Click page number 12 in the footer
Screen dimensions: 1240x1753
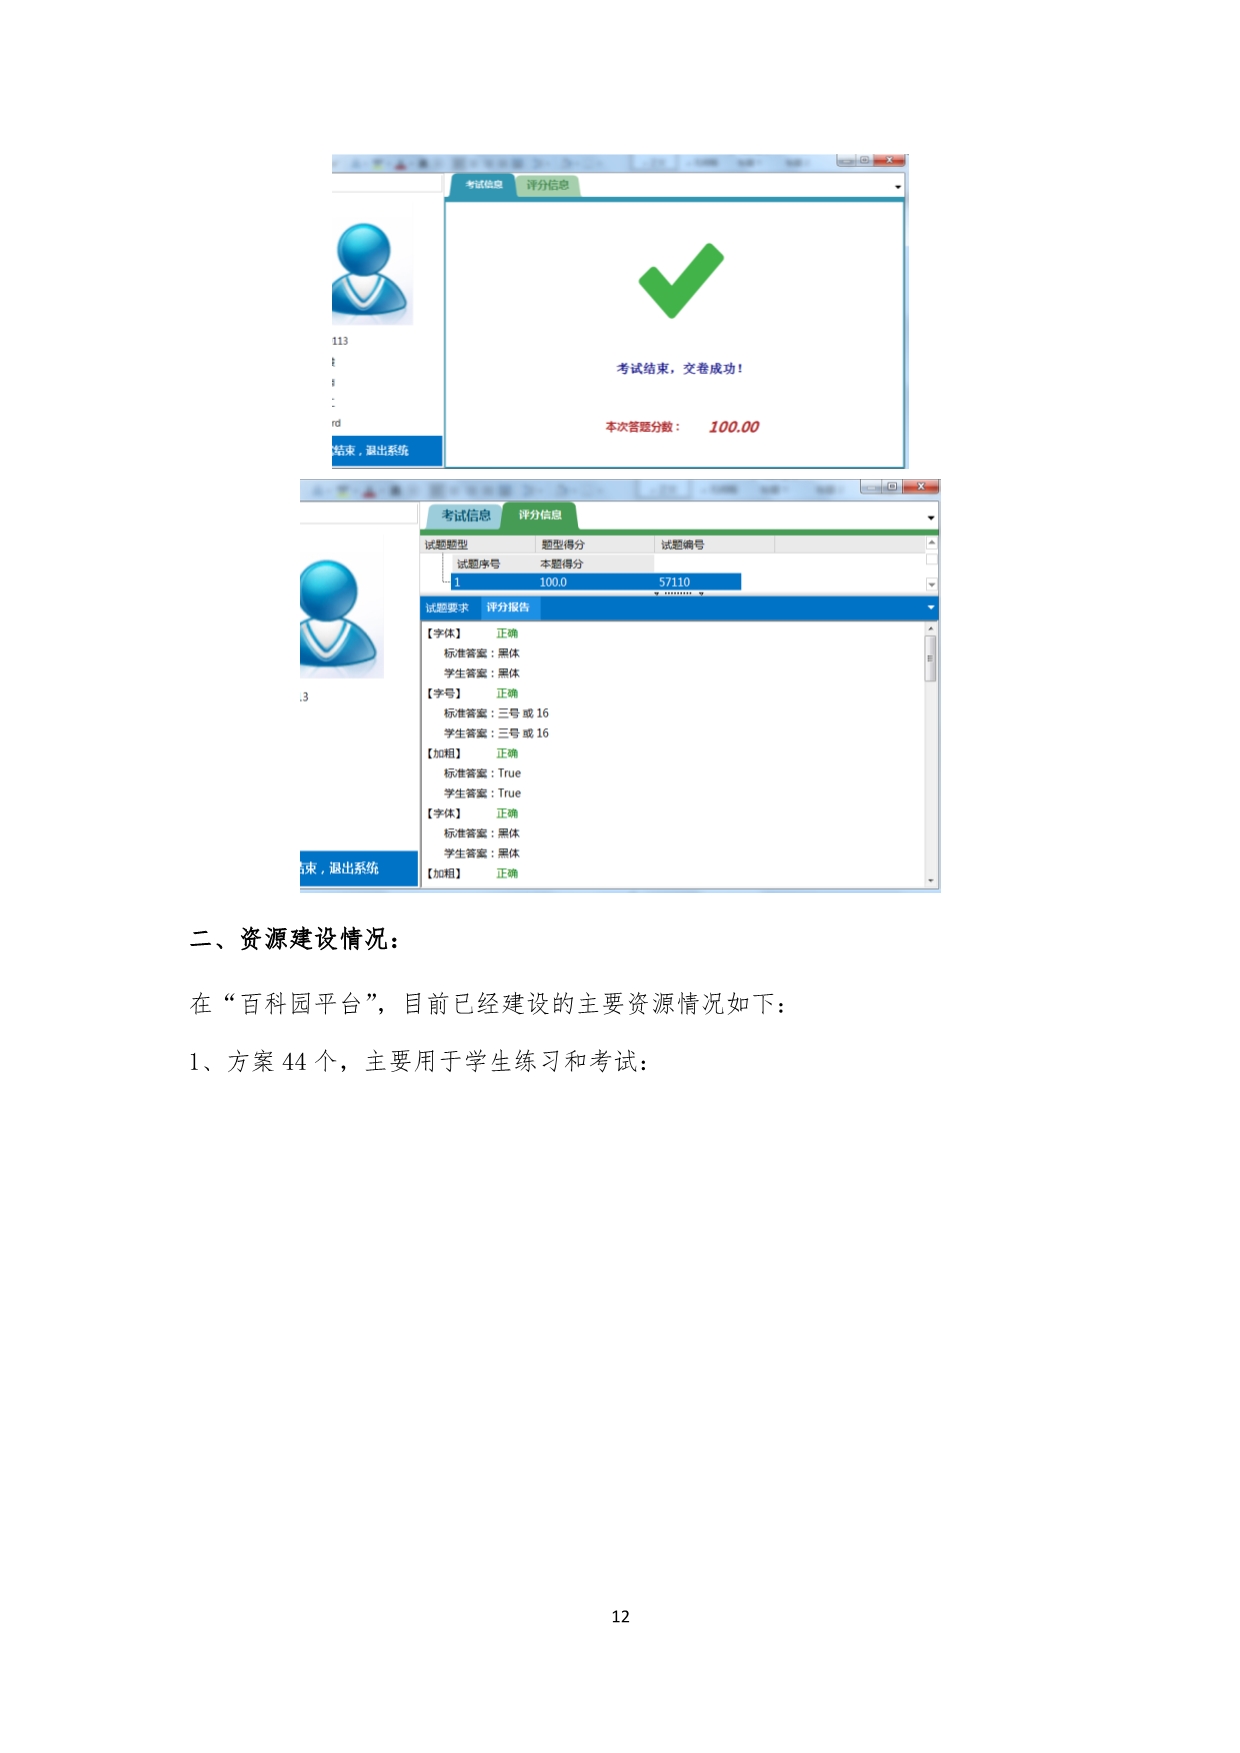click(x=620, y=1616)
